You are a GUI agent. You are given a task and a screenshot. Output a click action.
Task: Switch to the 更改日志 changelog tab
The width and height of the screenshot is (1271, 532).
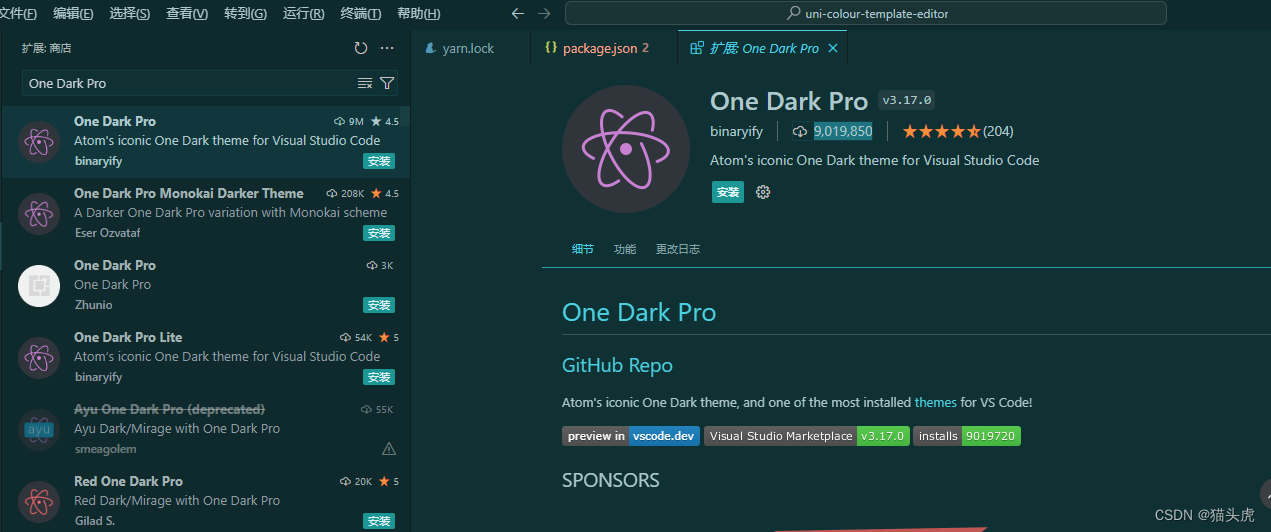click(x=677, y=249)
